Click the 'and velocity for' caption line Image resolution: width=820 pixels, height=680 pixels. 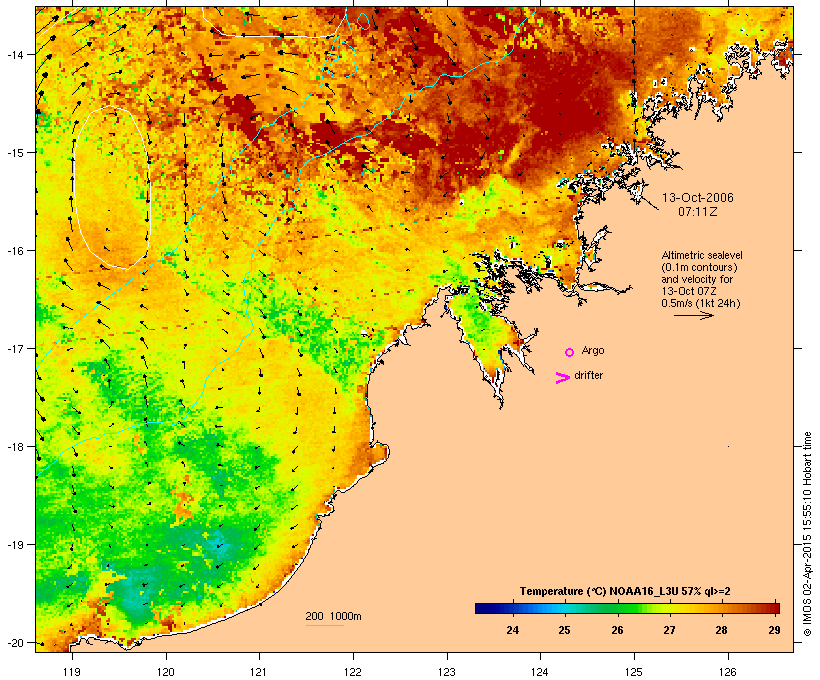[697, 279]
